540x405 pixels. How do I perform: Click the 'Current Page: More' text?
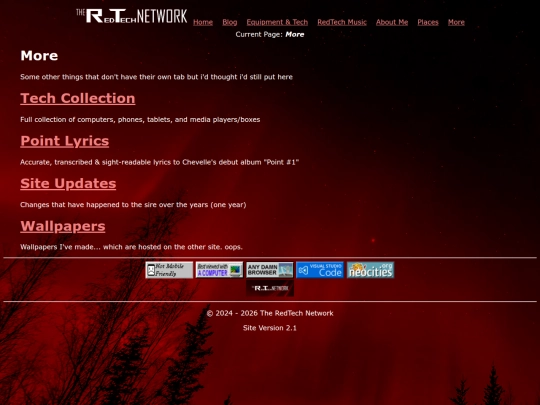tap(270, 34)
